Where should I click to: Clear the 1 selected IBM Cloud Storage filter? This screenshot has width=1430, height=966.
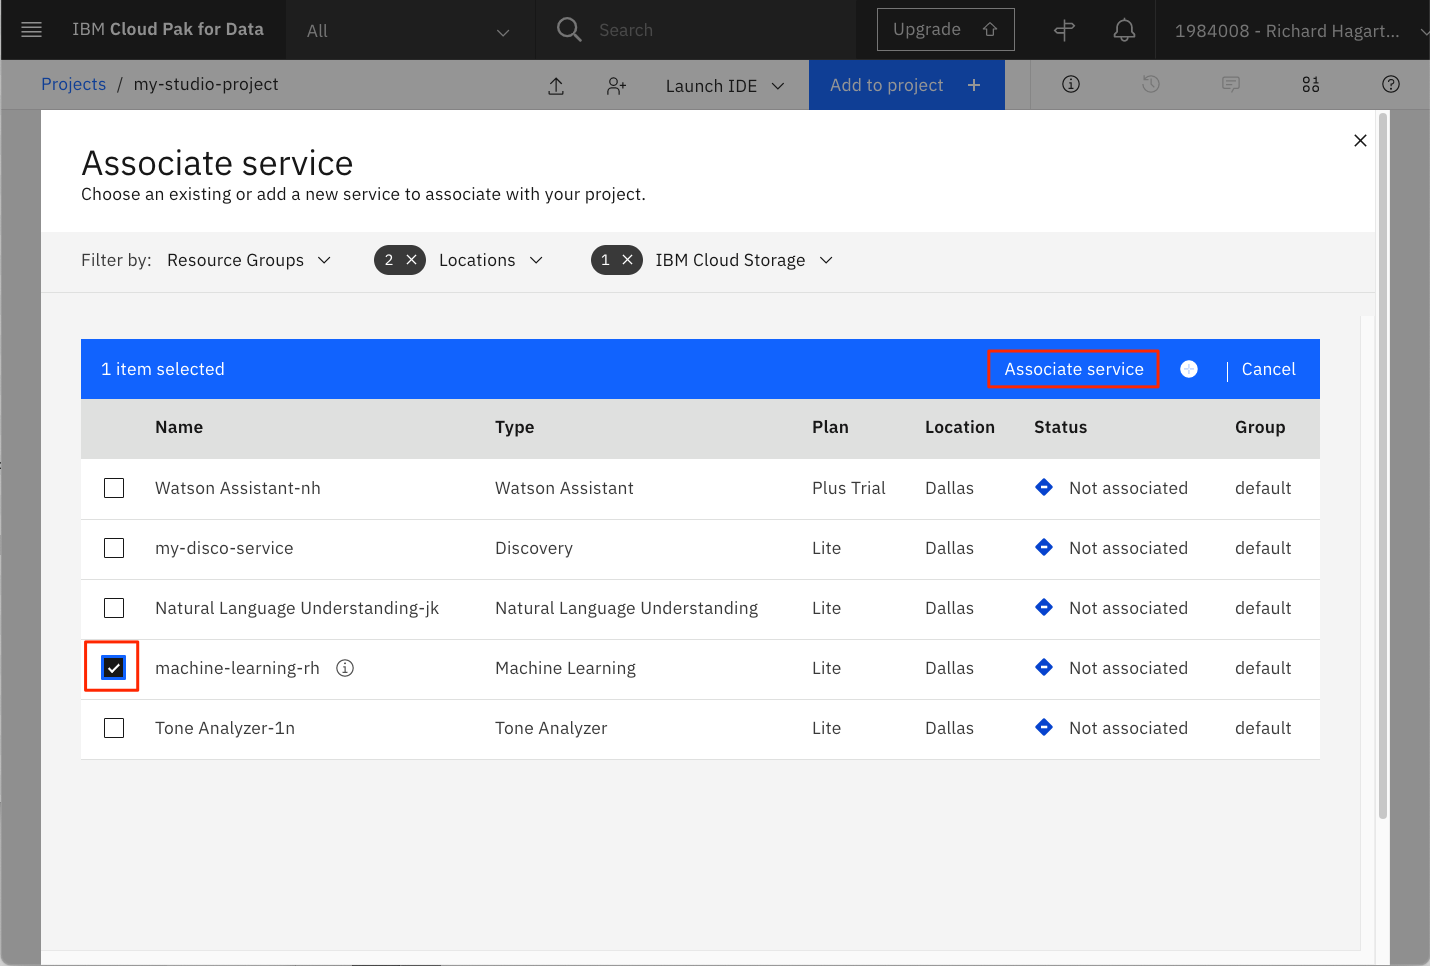point(627,260)
